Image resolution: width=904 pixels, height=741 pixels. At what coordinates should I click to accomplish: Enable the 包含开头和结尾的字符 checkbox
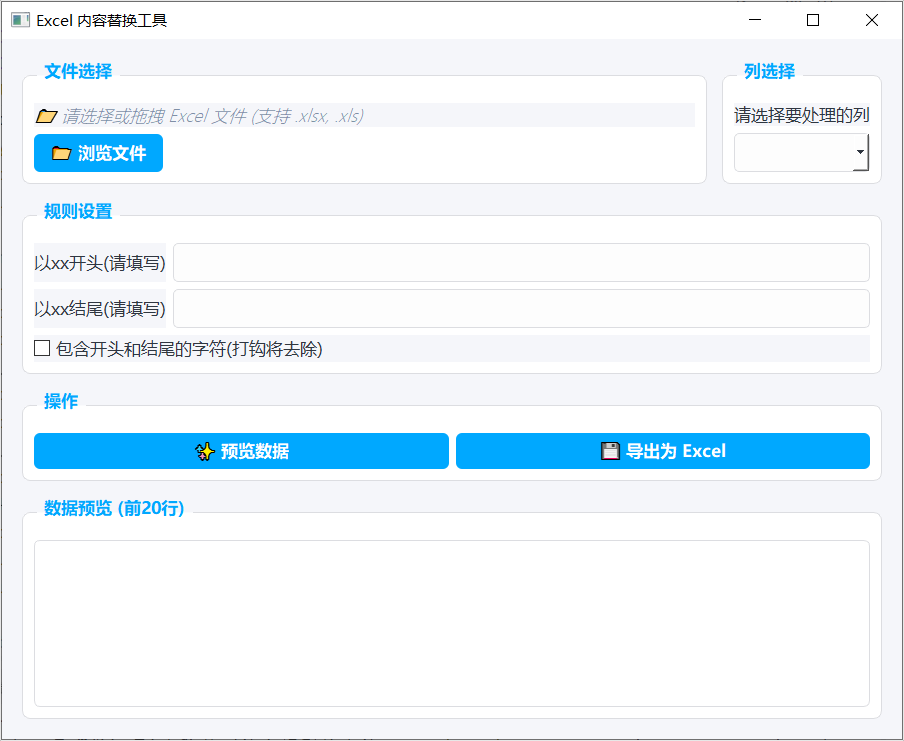click(42, 348)
